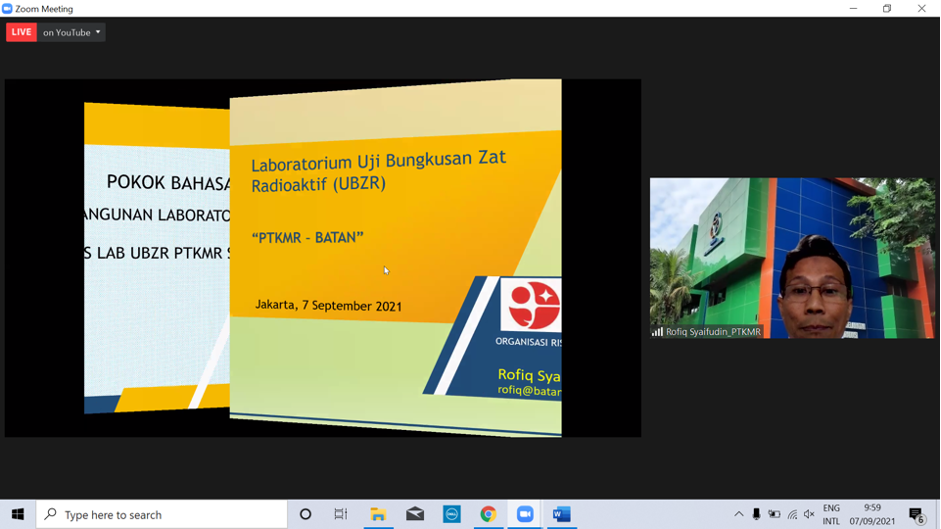Image resolution: width=941 pixels, height=529 pixels.
Task: Open the Action Center notifications icon
Action: 916,515
